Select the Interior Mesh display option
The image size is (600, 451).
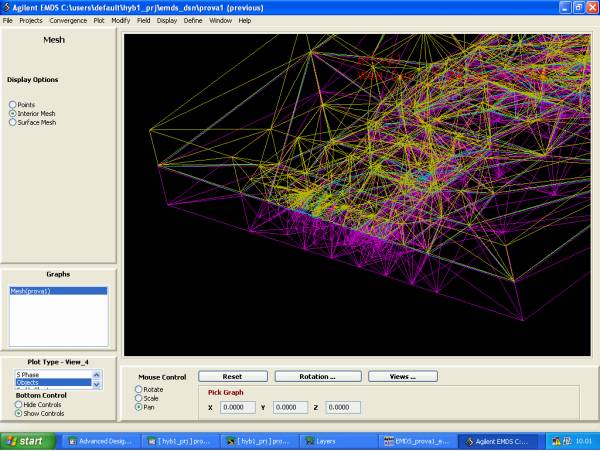pyautogui.click(x=13, y=114)
